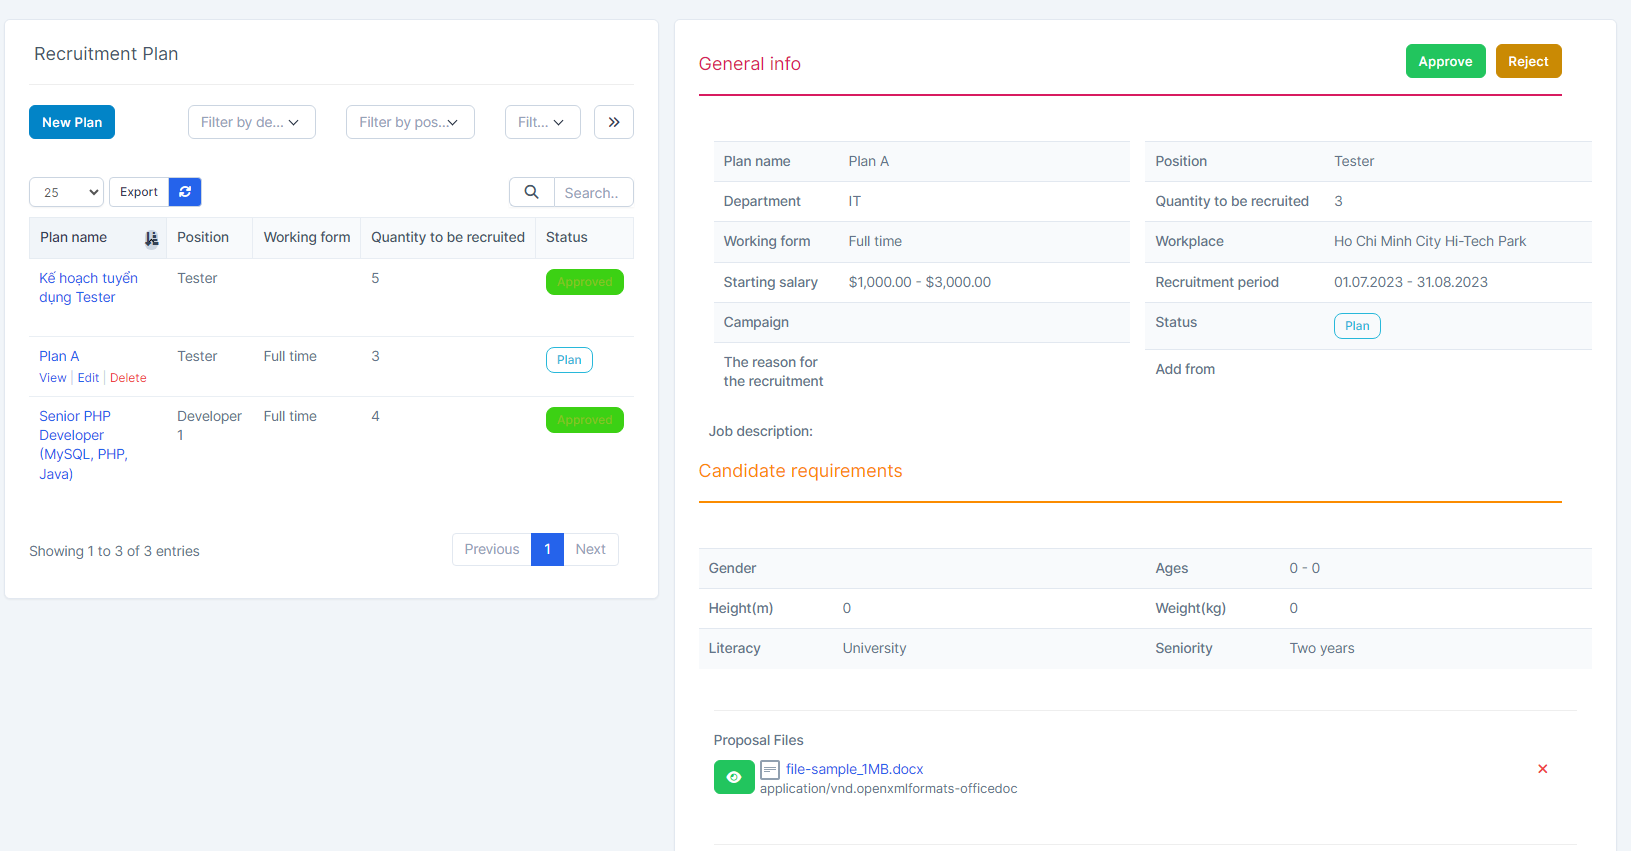Open the Filter by department dropdown
1631x851 pixels.
252,122
